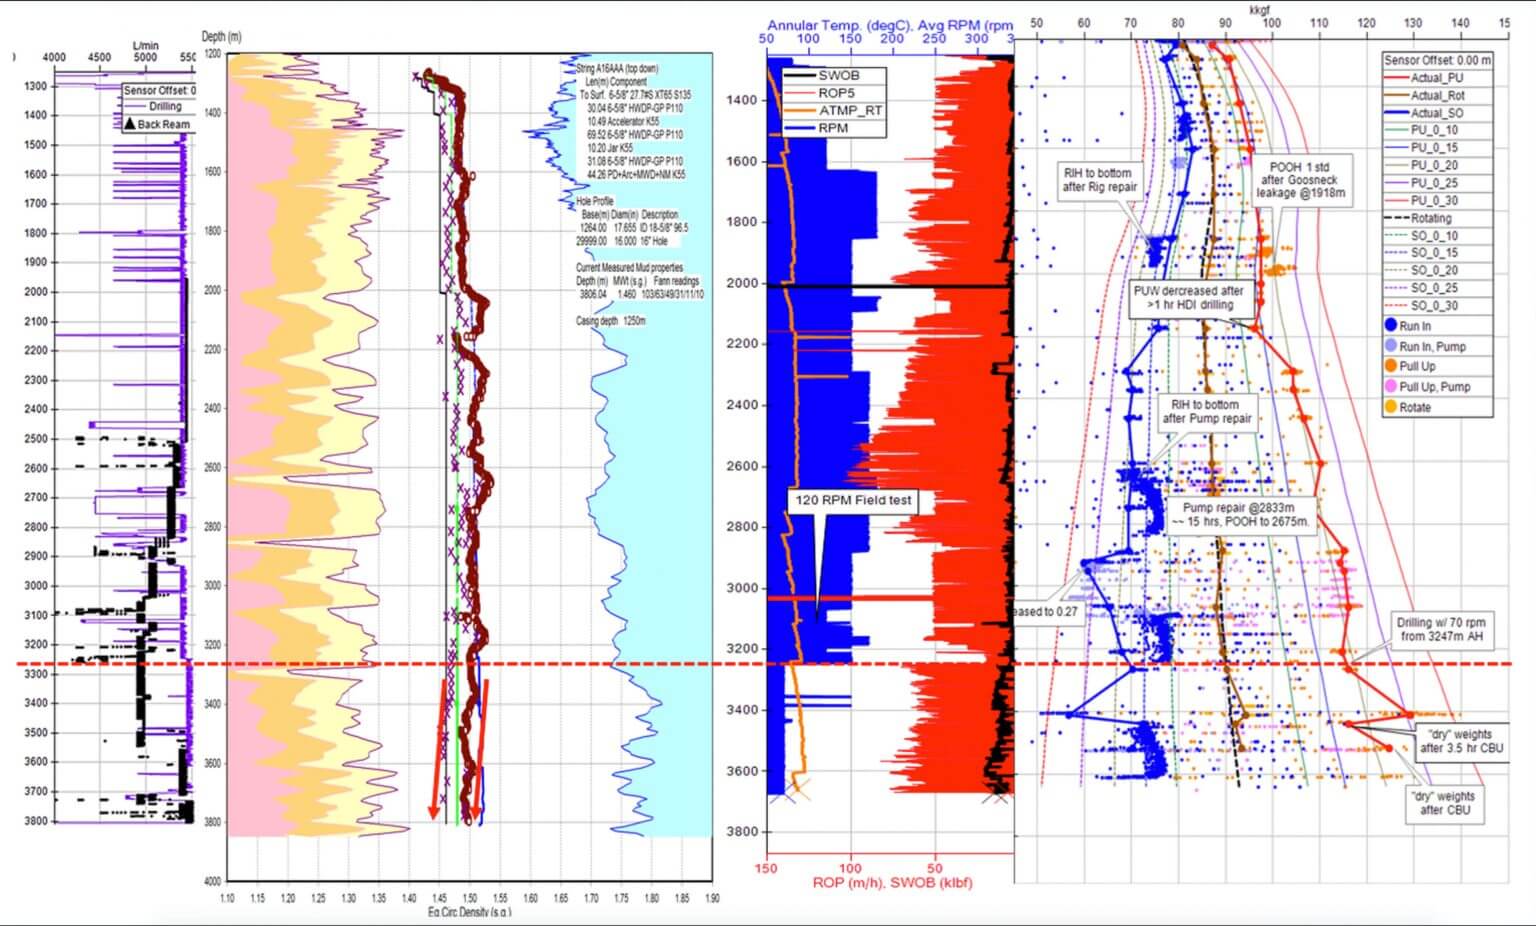Select the ROP5 legend entry
1536x926 pixels.
[820, 93]
